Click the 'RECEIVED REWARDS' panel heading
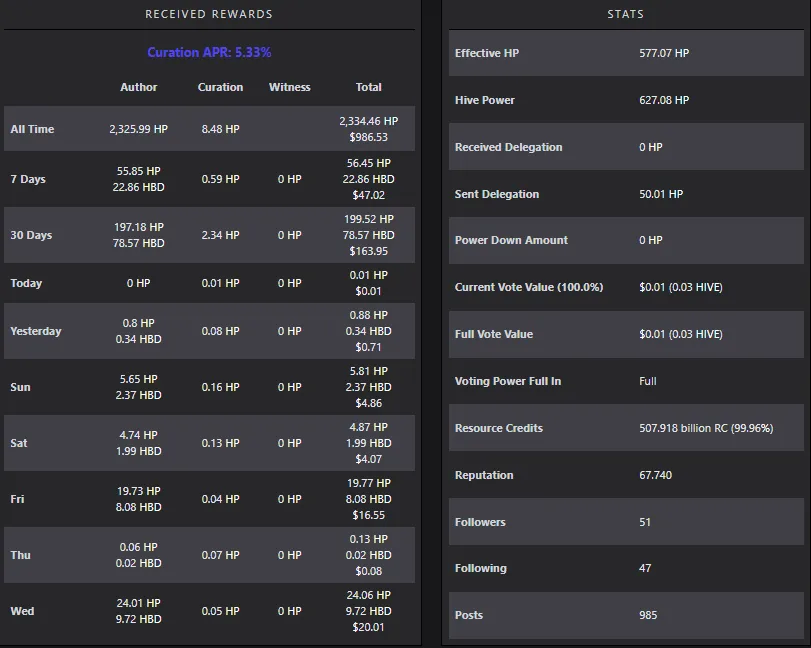The height and width of the screenshot is (648, 811). click(209, 14)
